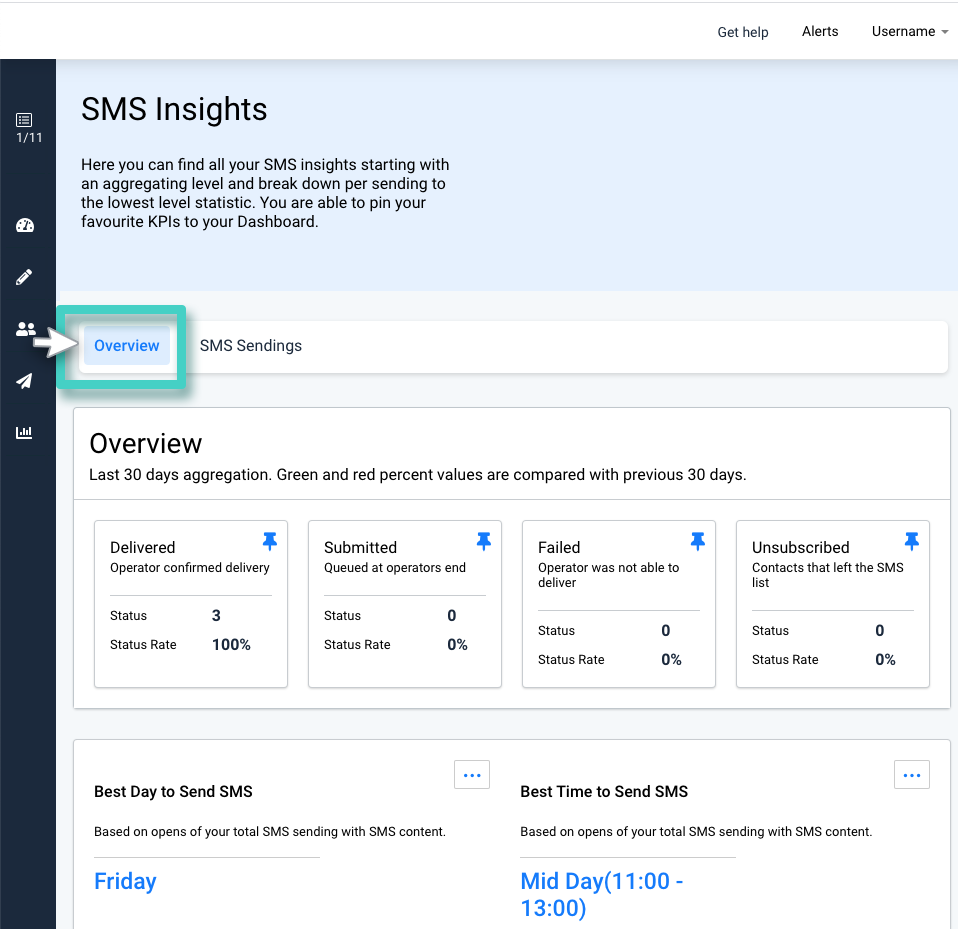Open the options menu for Best Time to Send SMS

coord(912,774)
